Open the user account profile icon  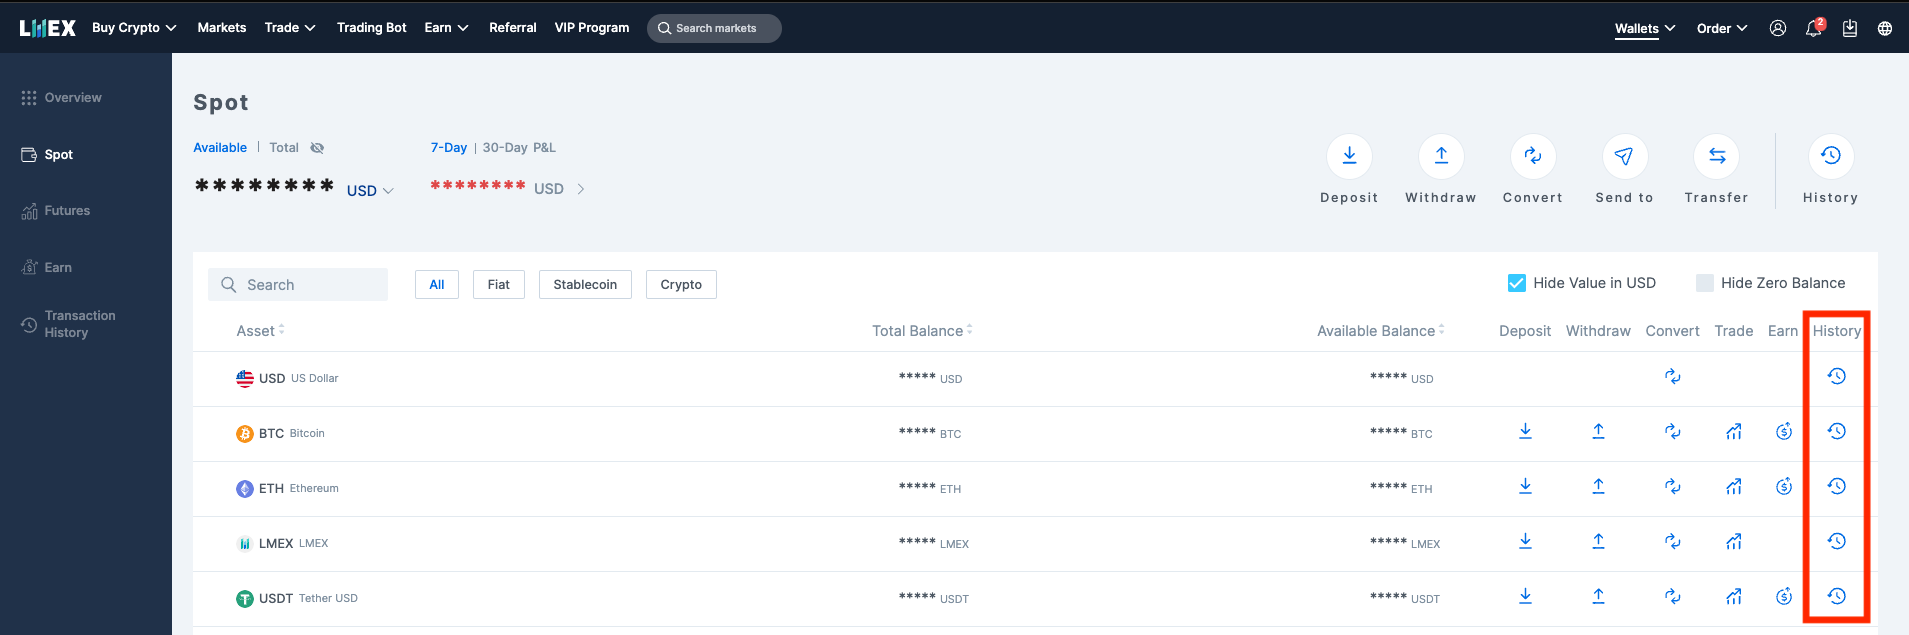1778,28
